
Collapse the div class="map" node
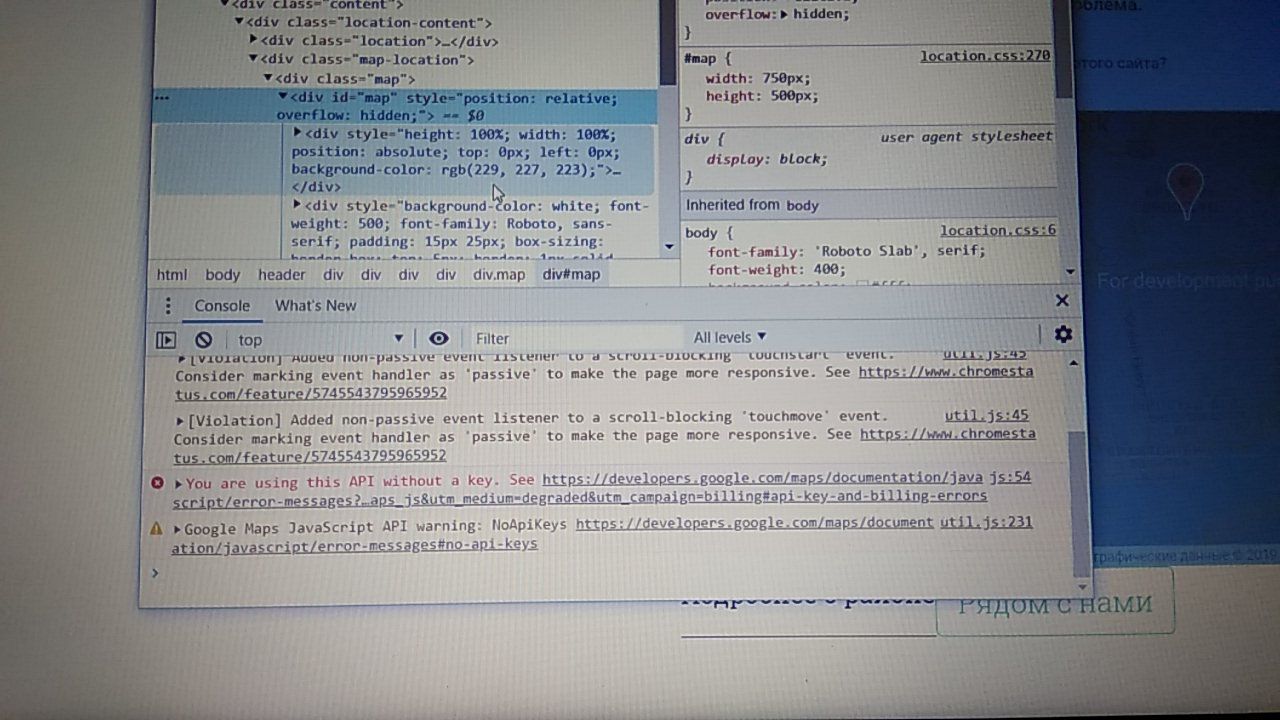(268, 78)
